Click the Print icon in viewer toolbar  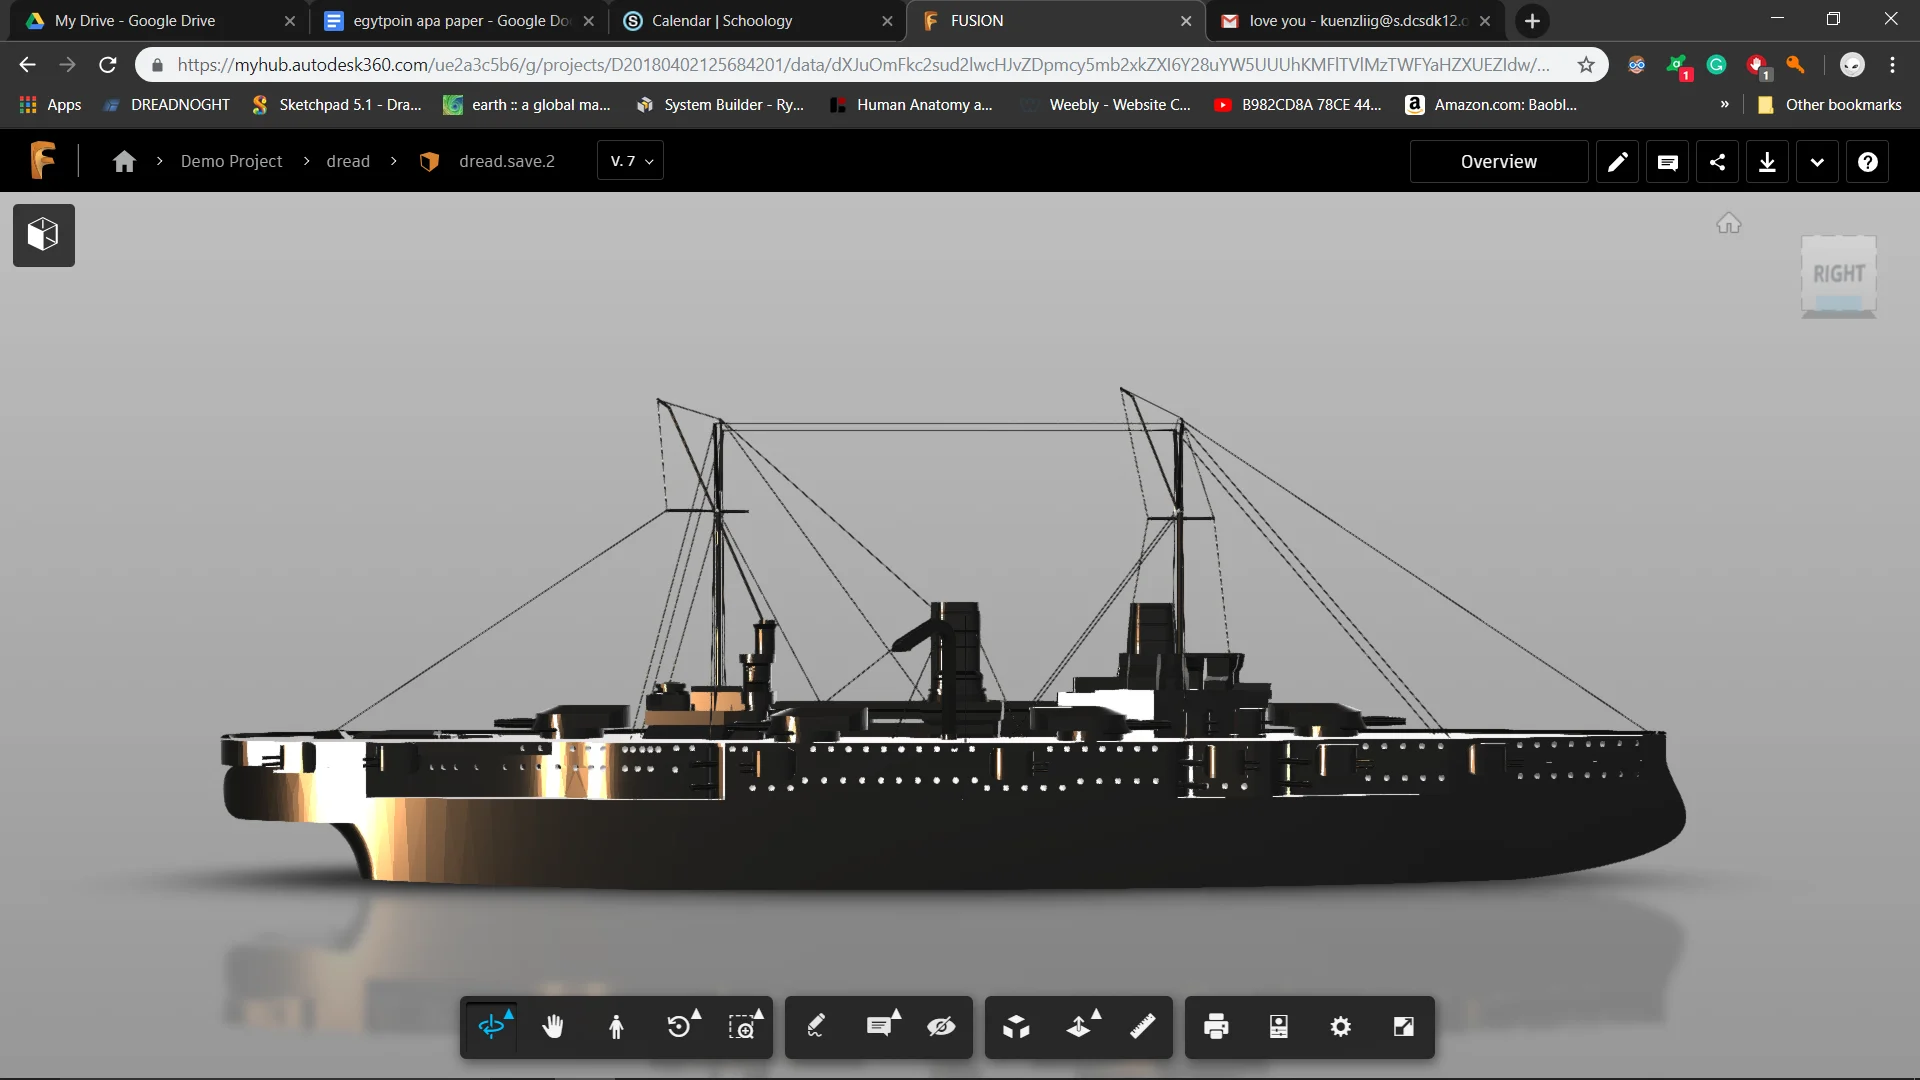coord(1216,1027)
